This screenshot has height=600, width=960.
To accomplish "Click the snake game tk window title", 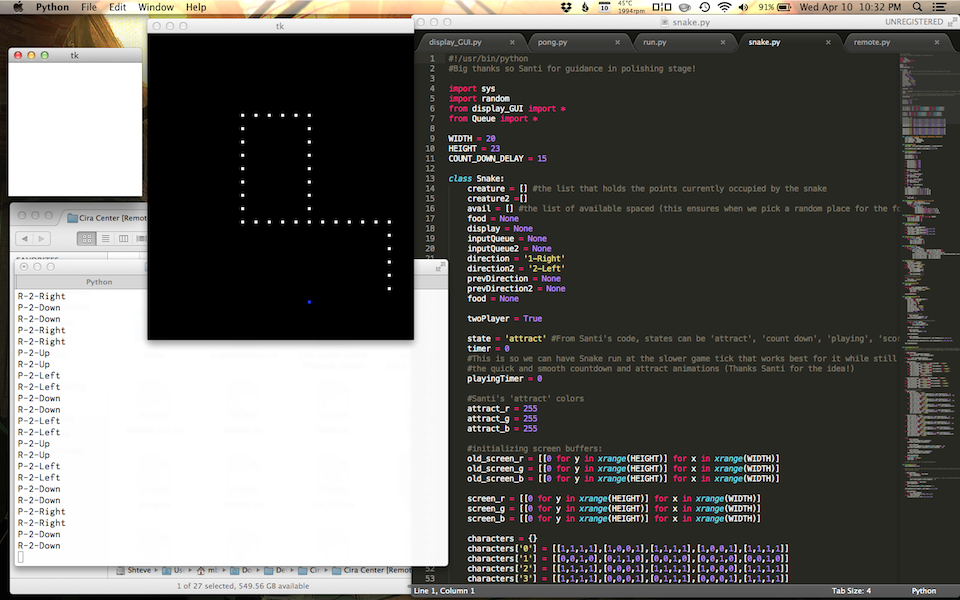I will (280, 26).
